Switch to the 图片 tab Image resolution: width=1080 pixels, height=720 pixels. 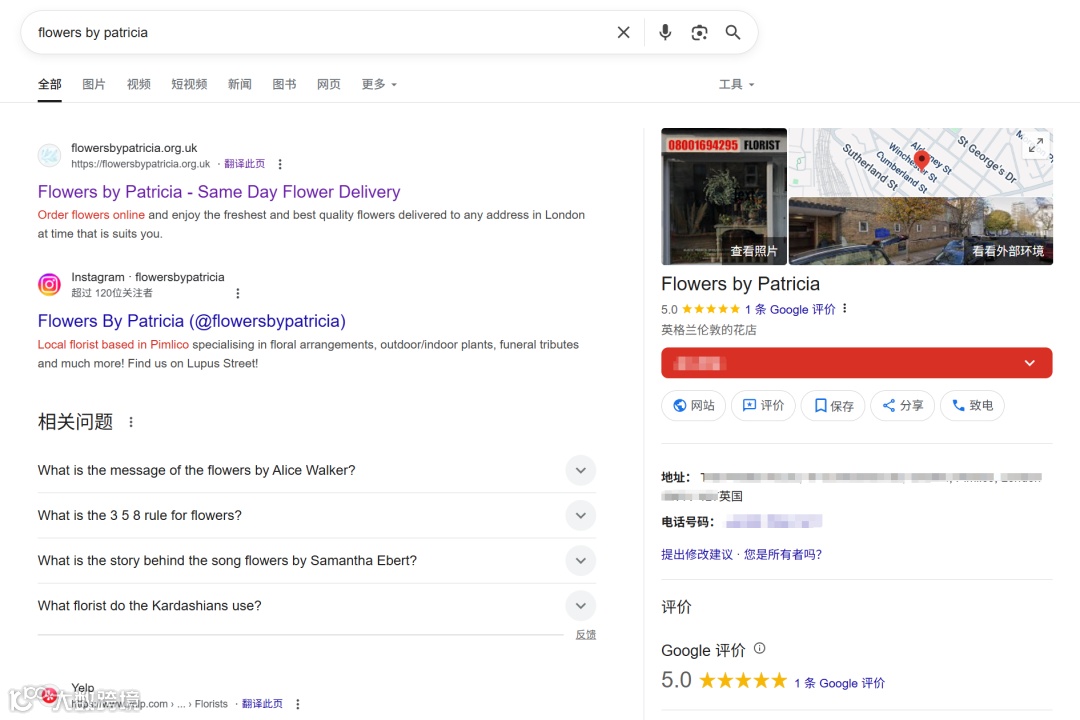coord(94,84)
